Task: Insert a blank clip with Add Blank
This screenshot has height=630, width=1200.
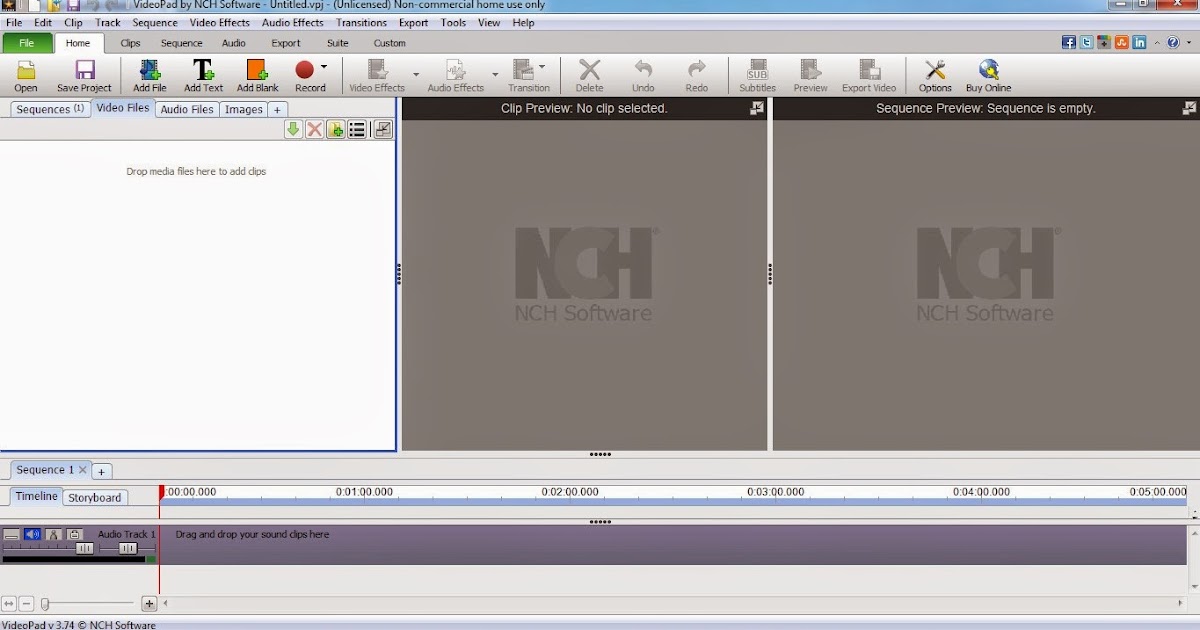Action: 257,76
